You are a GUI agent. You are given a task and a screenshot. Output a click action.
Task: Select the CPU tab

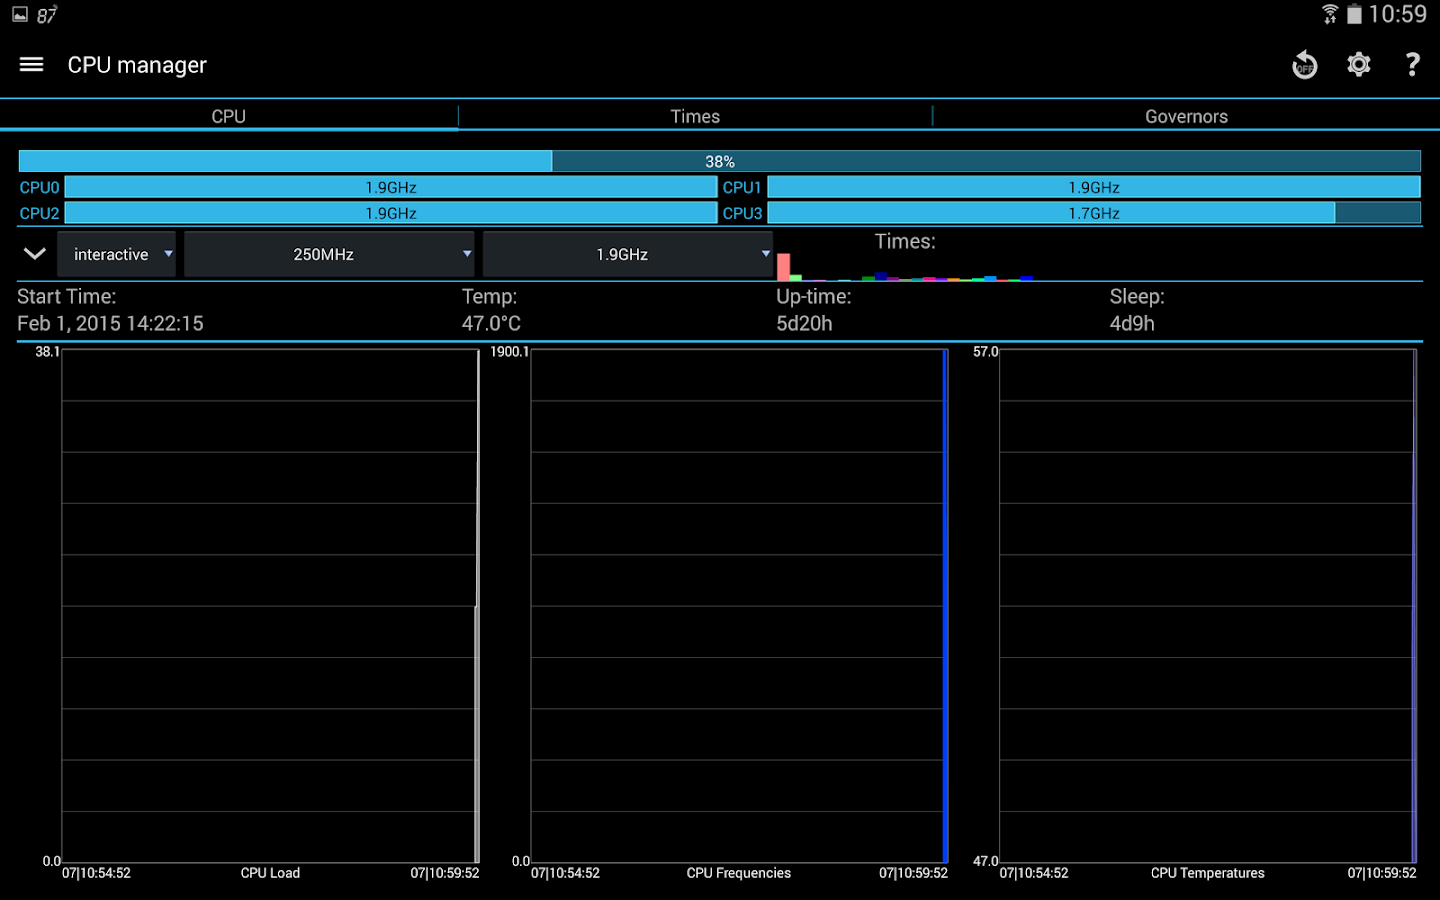pos(229,116)
